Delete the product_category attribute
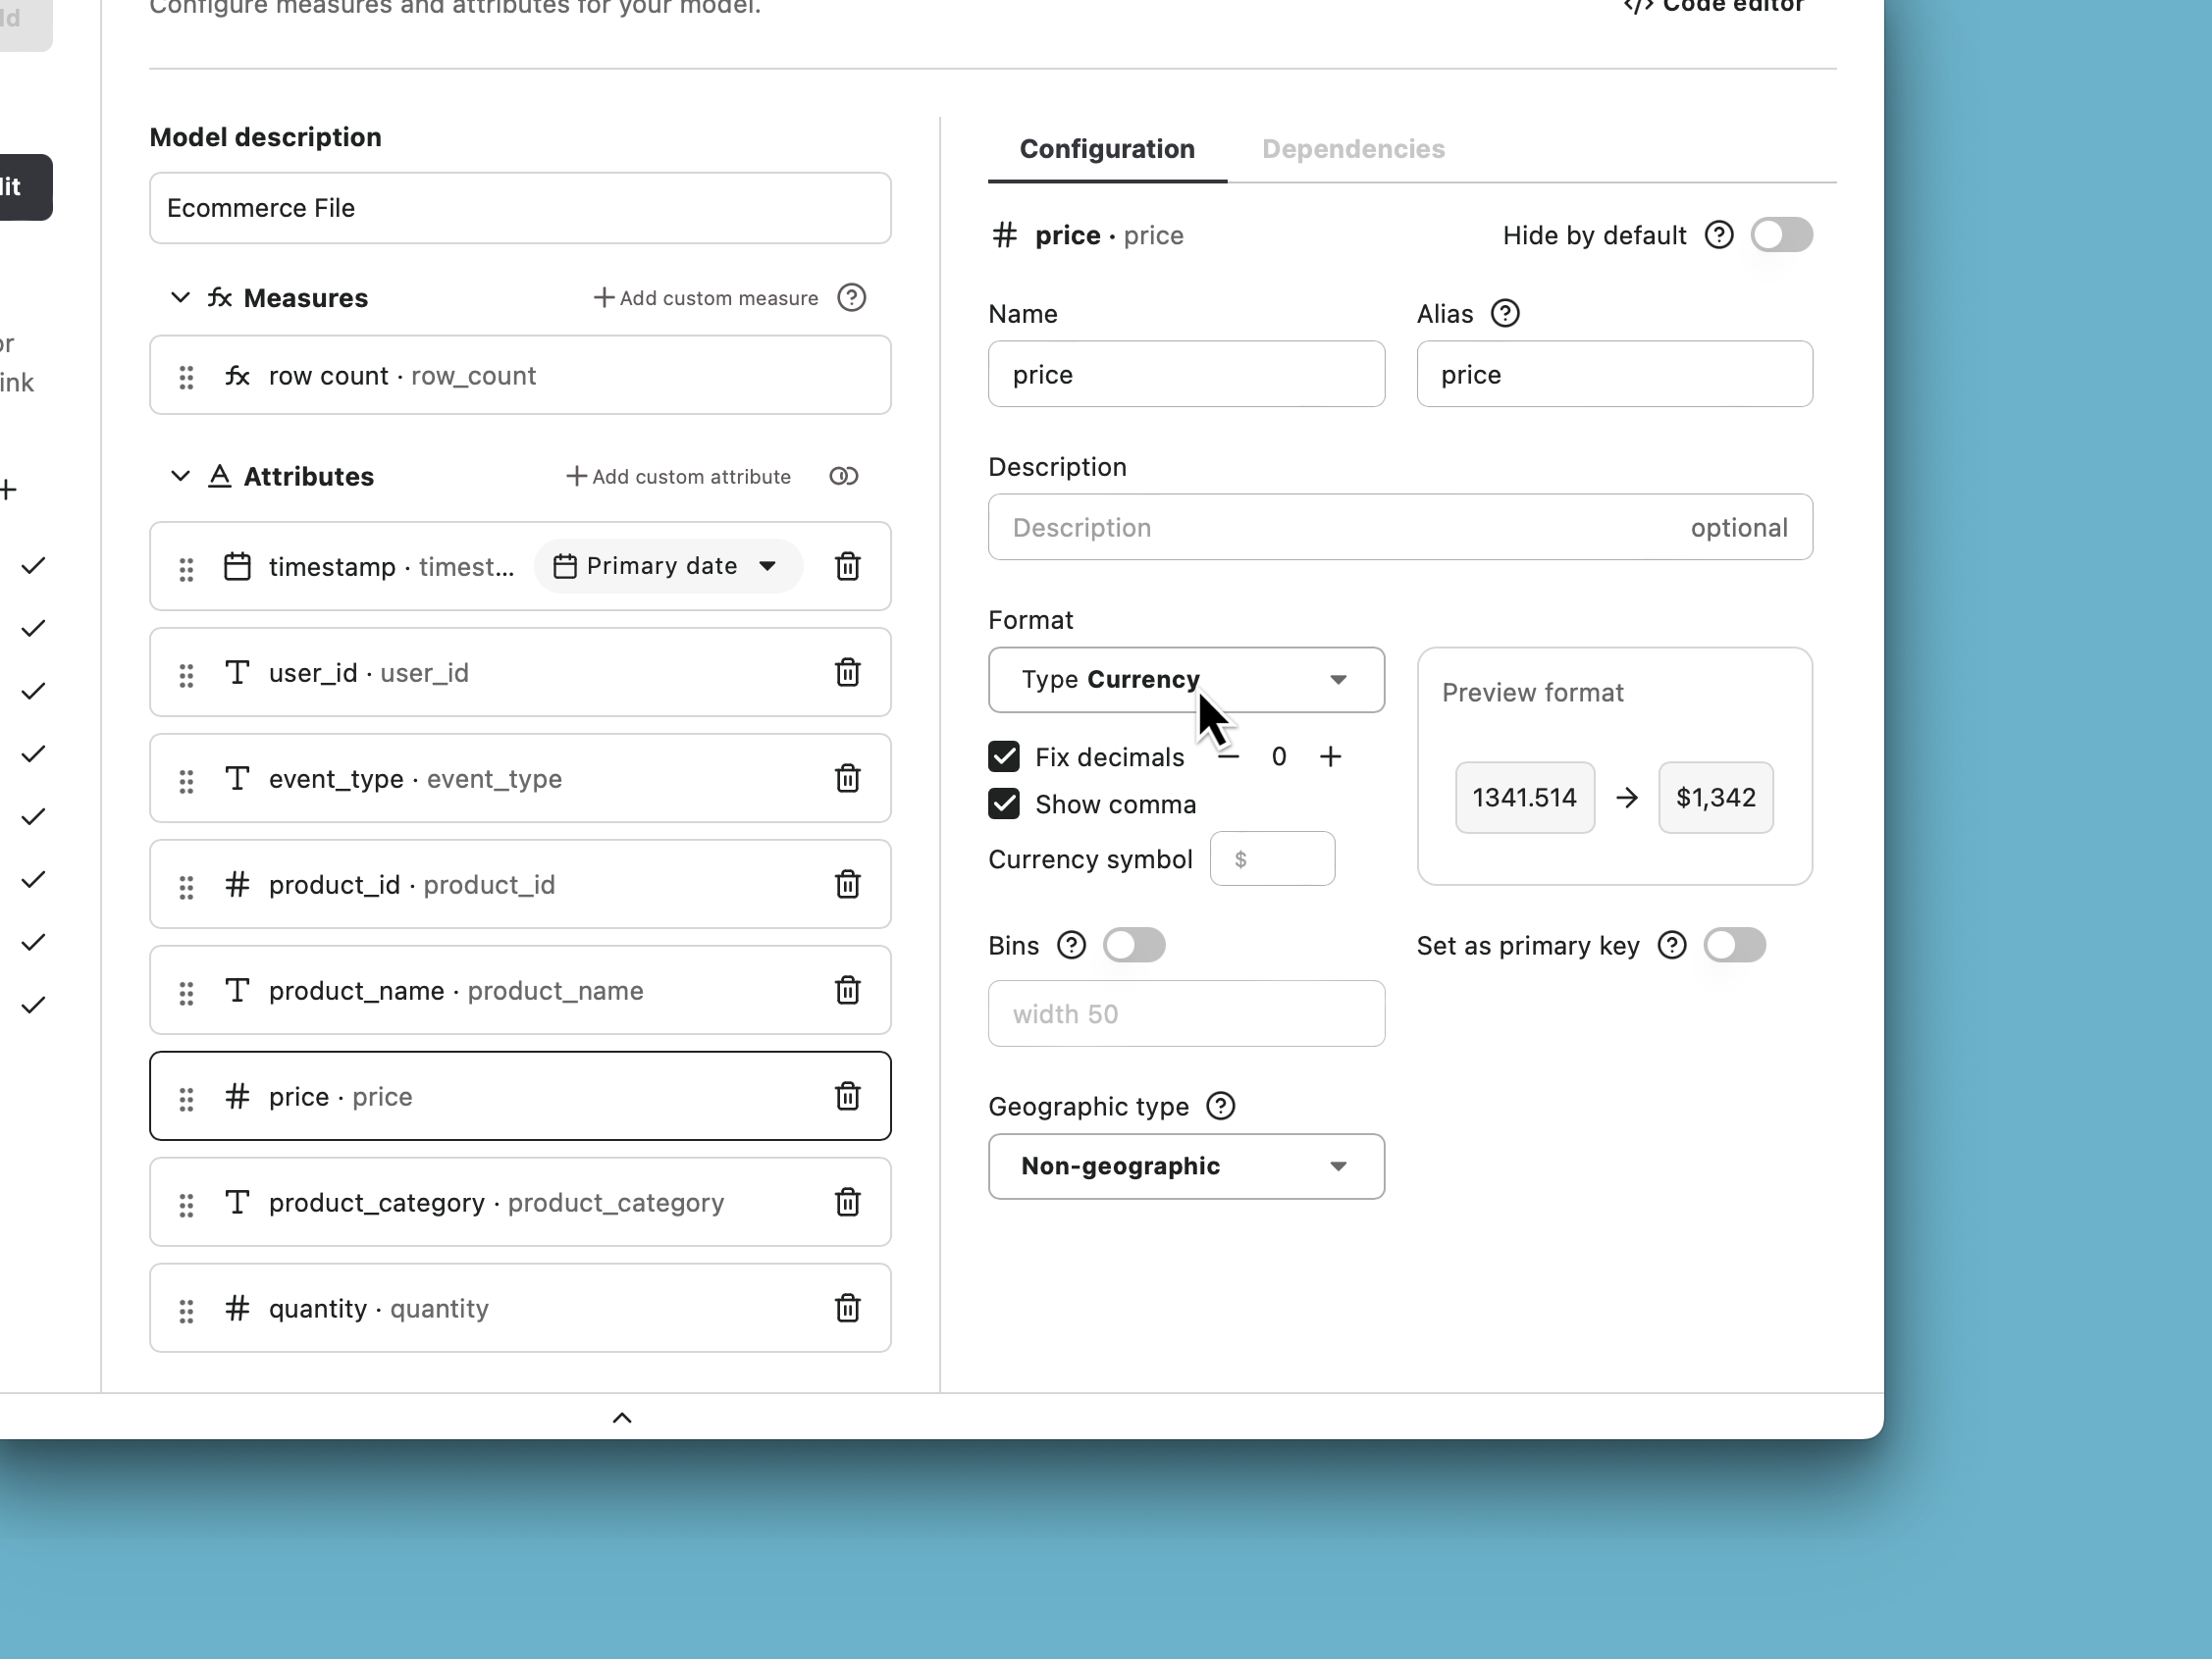Viewport: 2212px width, 1659px height. pyautogui.click(x=847, y=1202)
